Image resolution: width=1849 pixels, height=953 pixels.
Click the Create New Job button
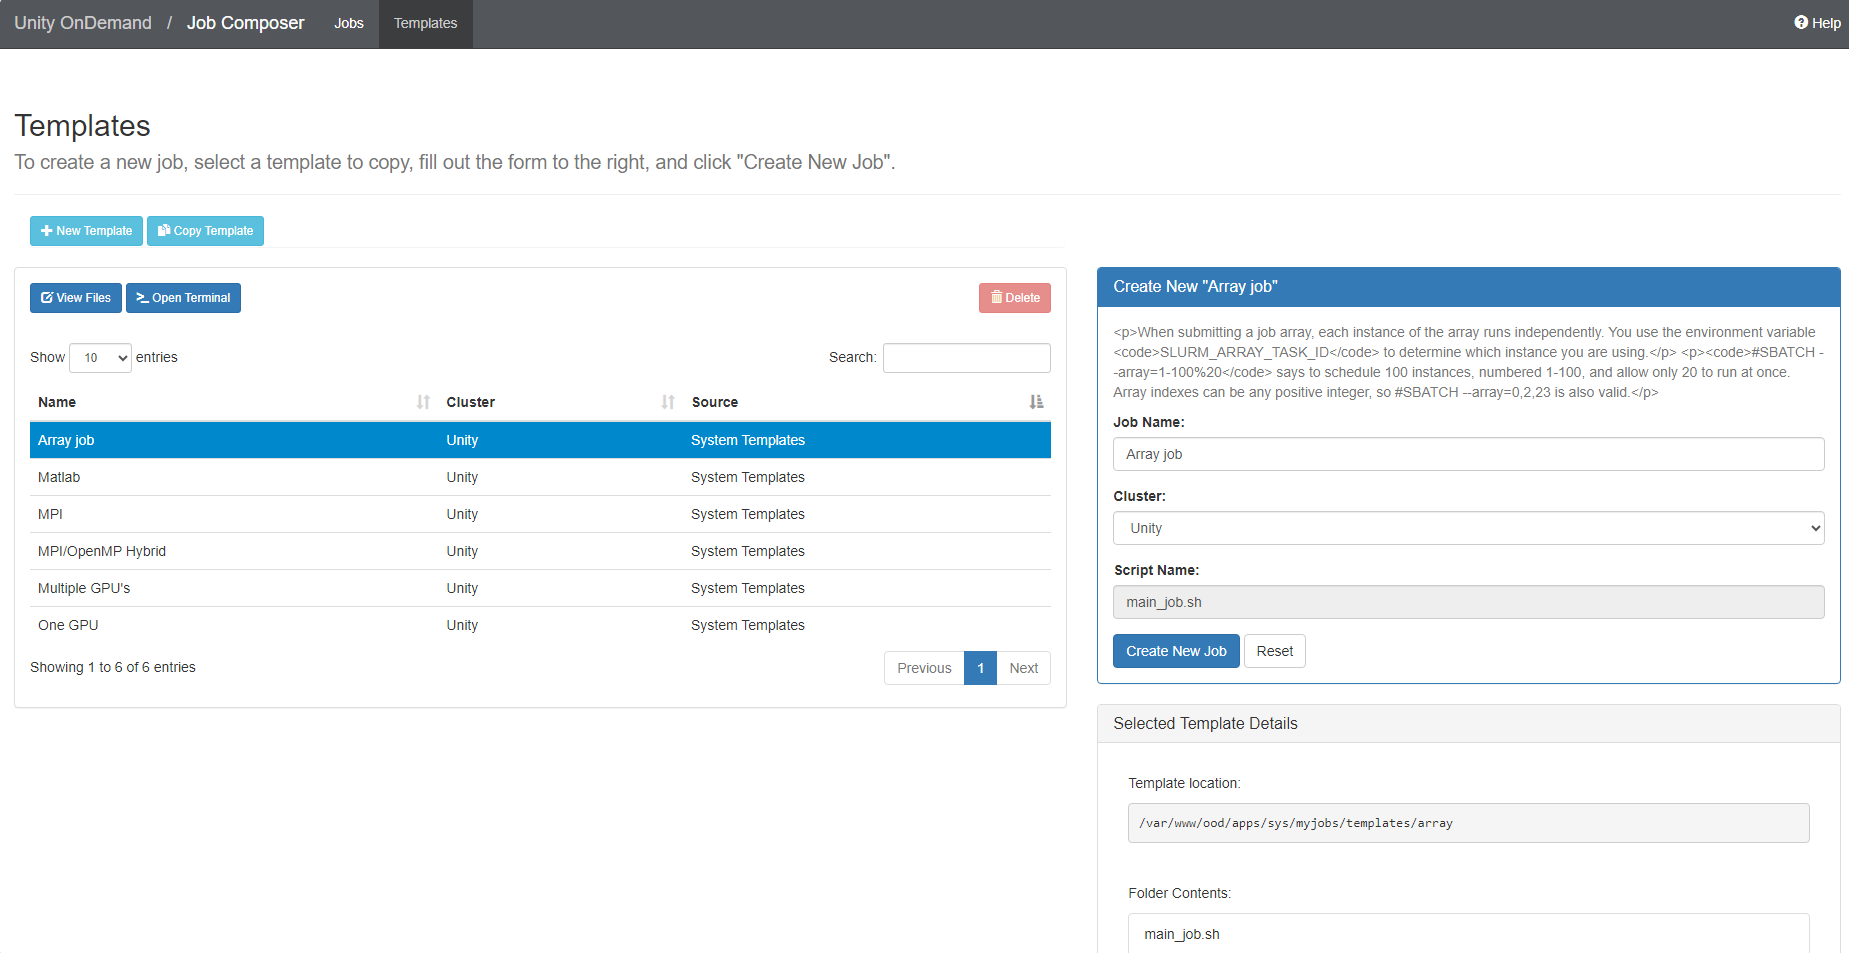pyautogui.click(x=1176, y=651)
